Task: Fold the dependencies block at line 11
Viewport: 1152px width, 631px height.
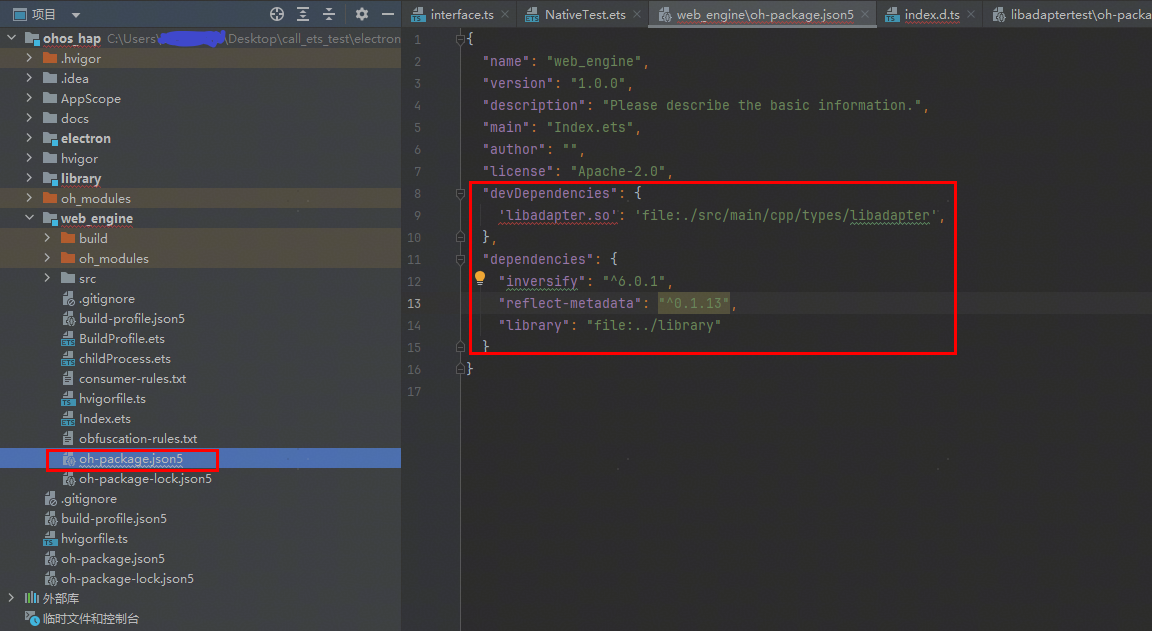Action: [x=461, y=259]
